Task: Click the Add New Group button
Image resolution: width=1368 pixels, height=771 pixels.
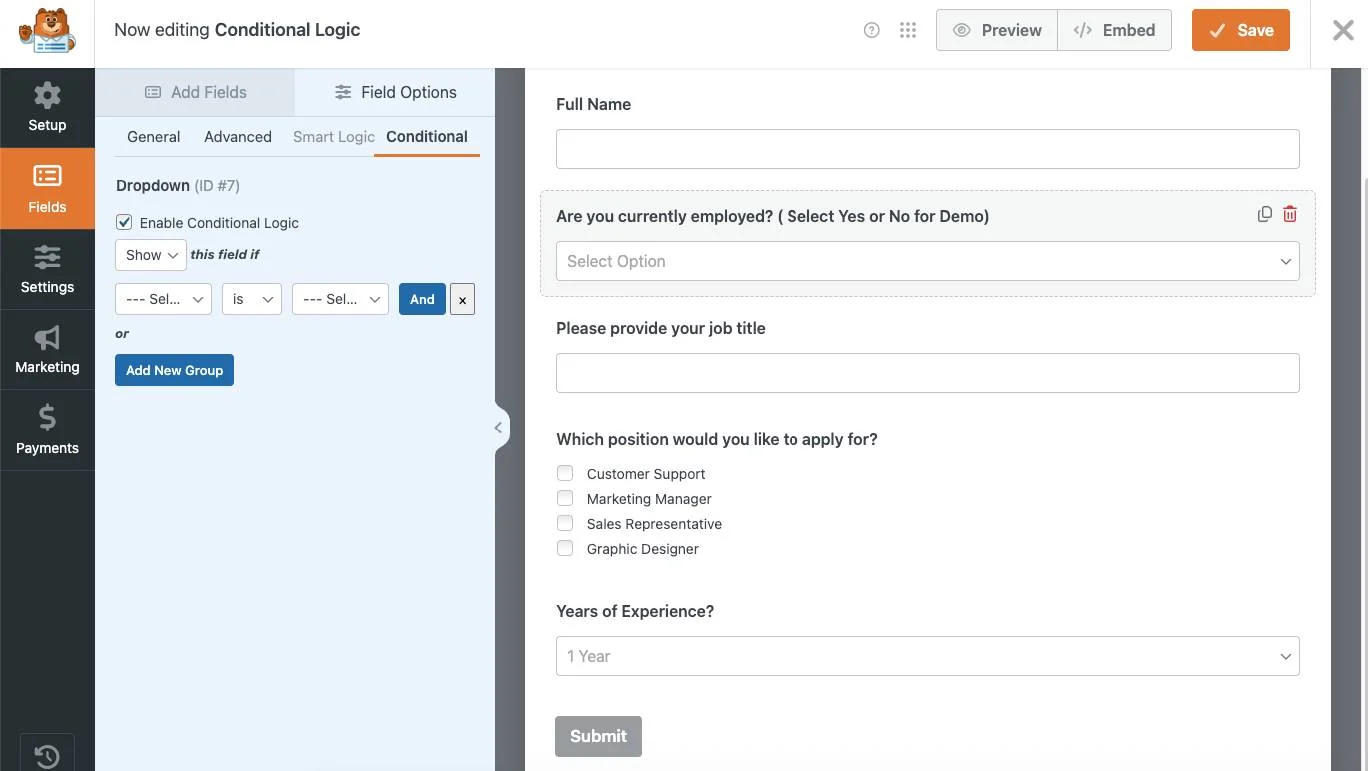Action: 174,370
